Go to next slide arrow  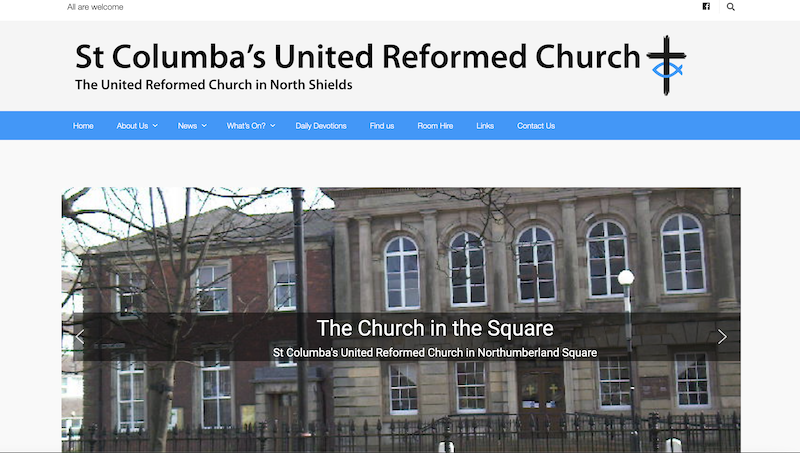pyautogui.click(x=722, y=337)
